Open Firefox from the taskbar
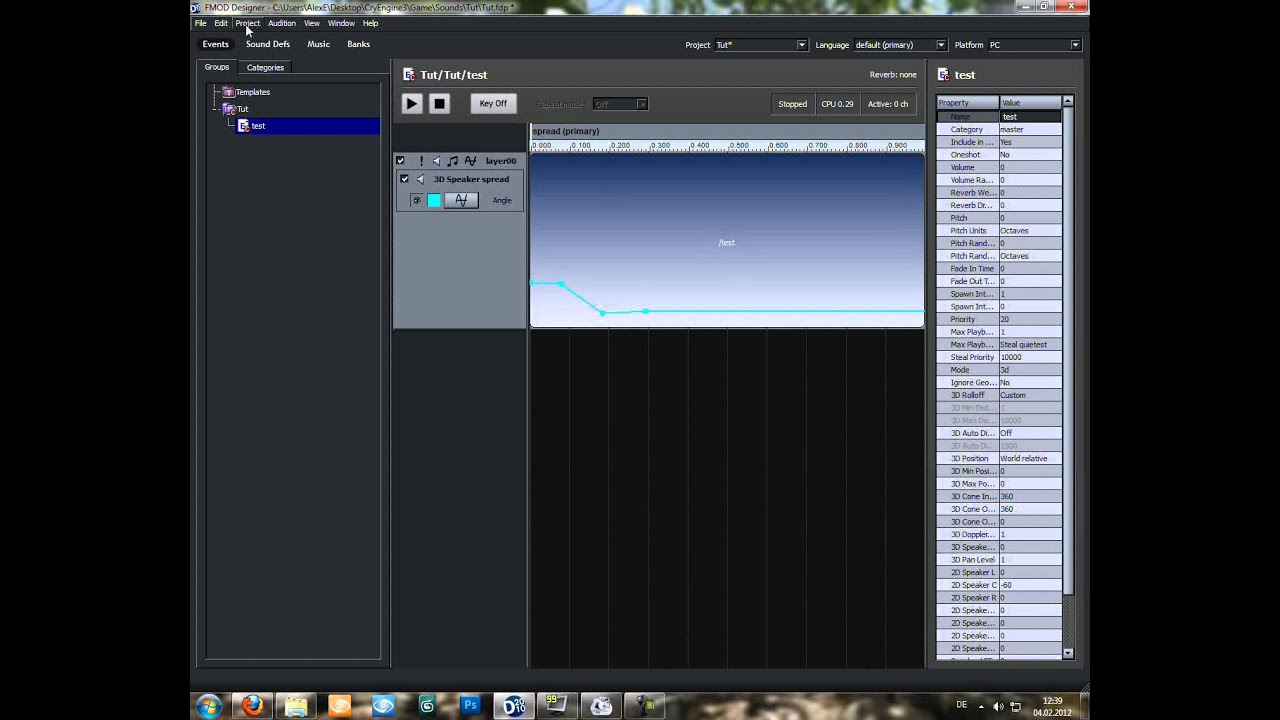1280x720 pixels. [x=252, y=706]
